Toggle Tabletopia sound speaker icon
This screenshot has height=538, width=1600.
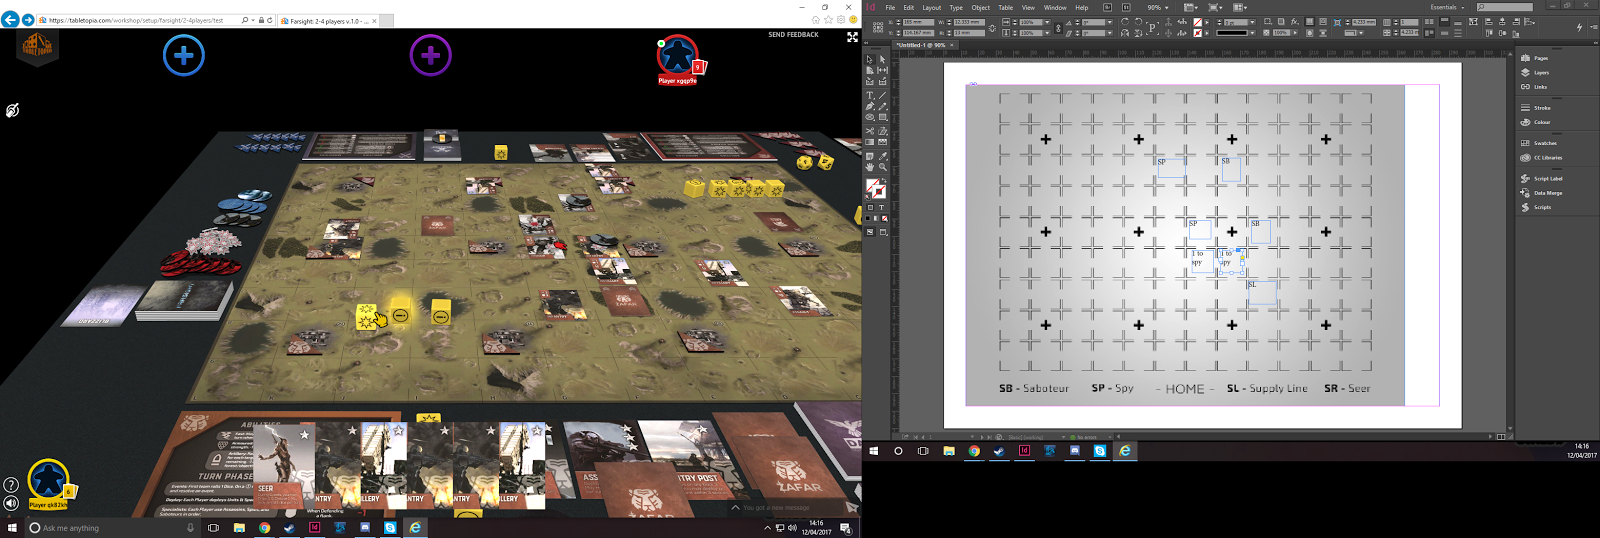pos(11,503)
